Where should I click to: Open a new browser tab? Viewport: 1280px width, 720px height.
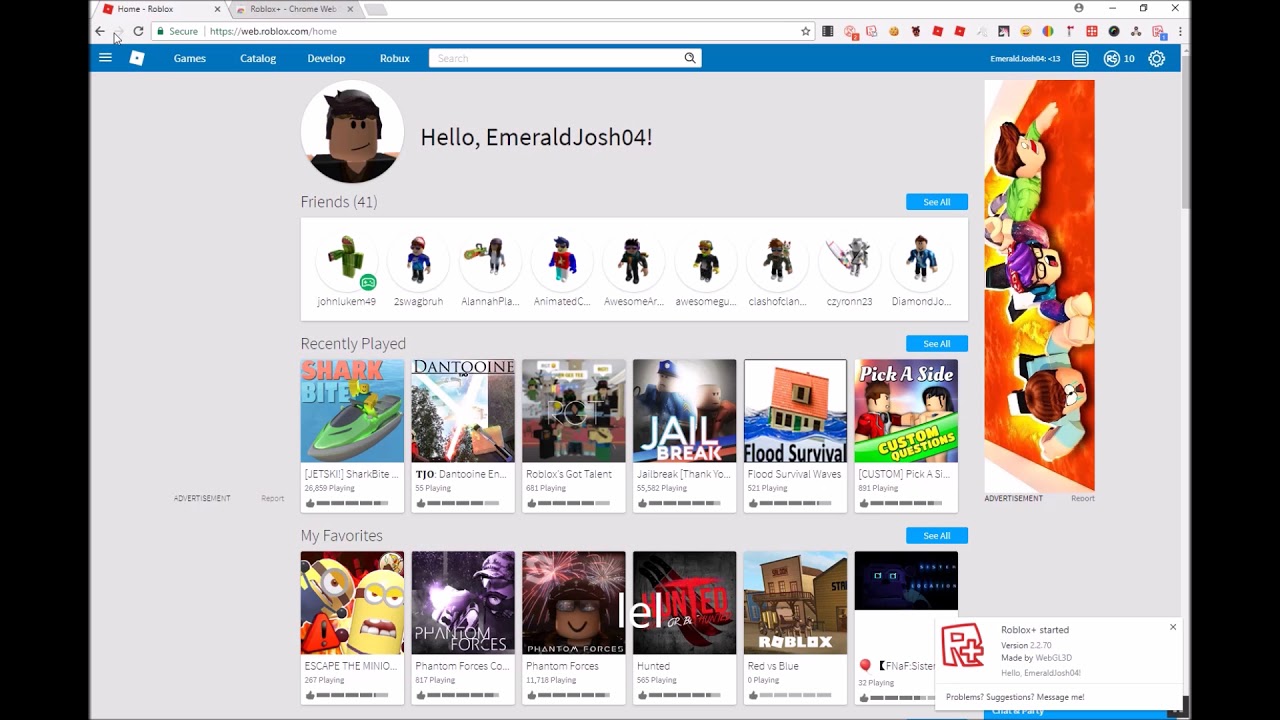(x=375, y=9)
